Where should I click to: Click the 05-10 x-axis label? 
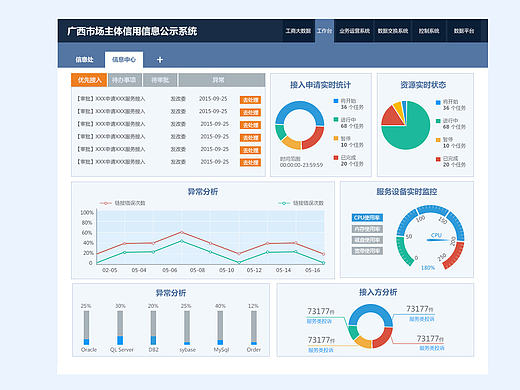pyautogui.click(x=227, y=270)
